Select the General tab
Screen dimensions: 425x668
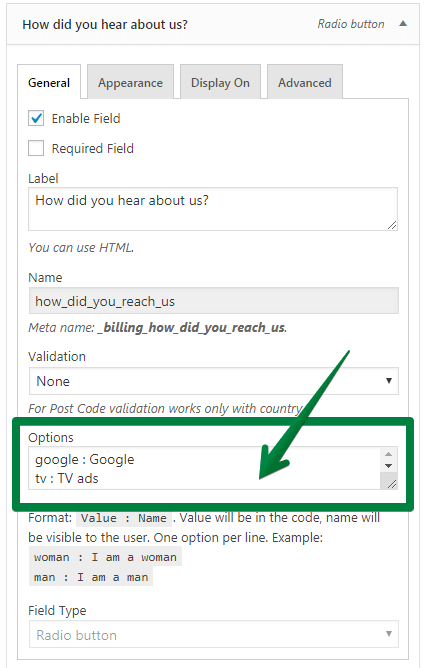[49, 82]
